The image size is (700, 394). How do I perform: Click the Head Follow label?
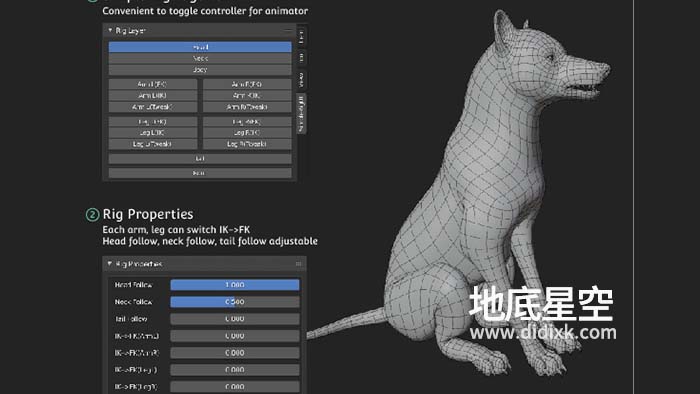[133, 285]
